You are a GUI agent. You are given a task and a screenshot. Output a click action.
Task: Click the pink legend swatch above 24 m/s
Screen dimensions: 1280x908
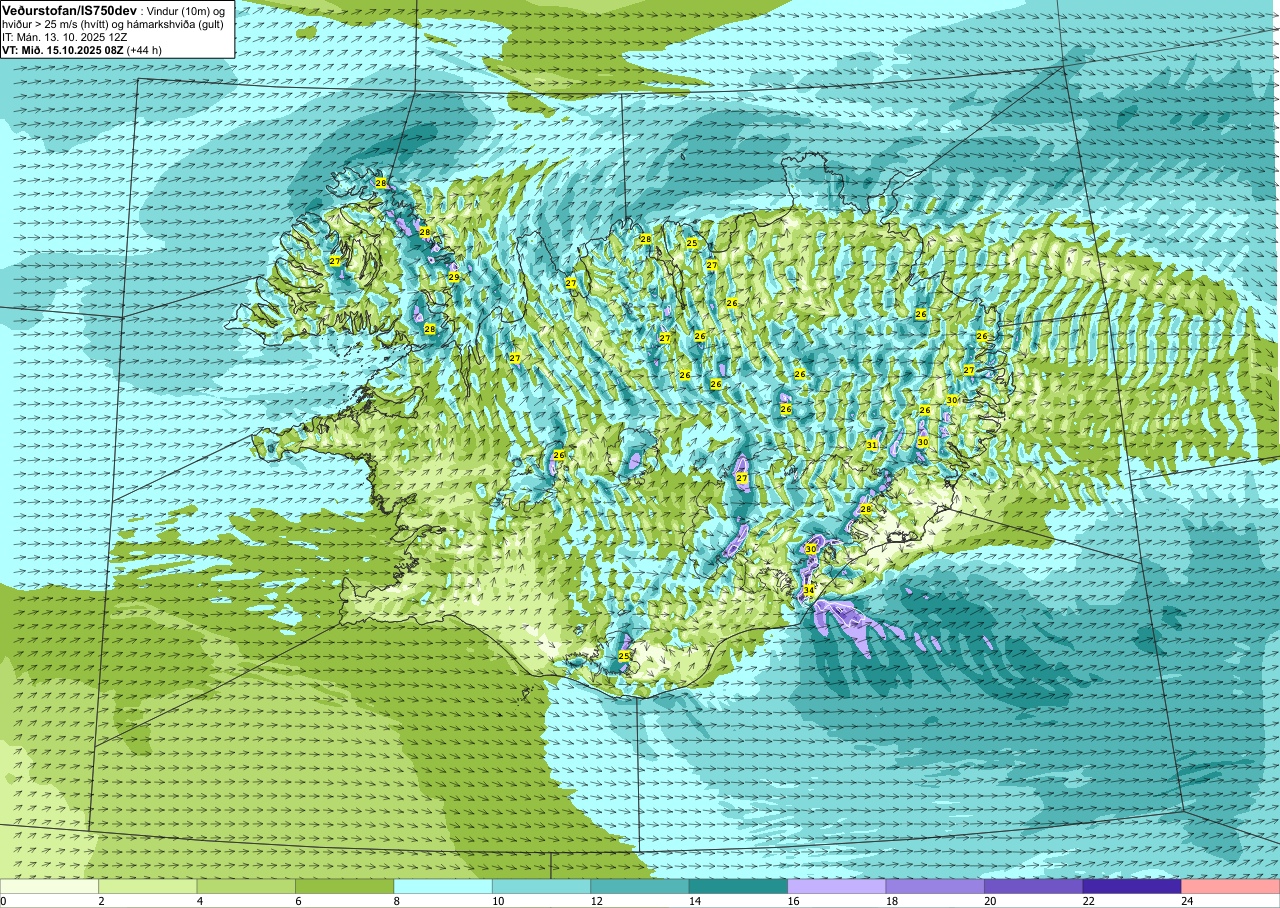point(1231,886)
